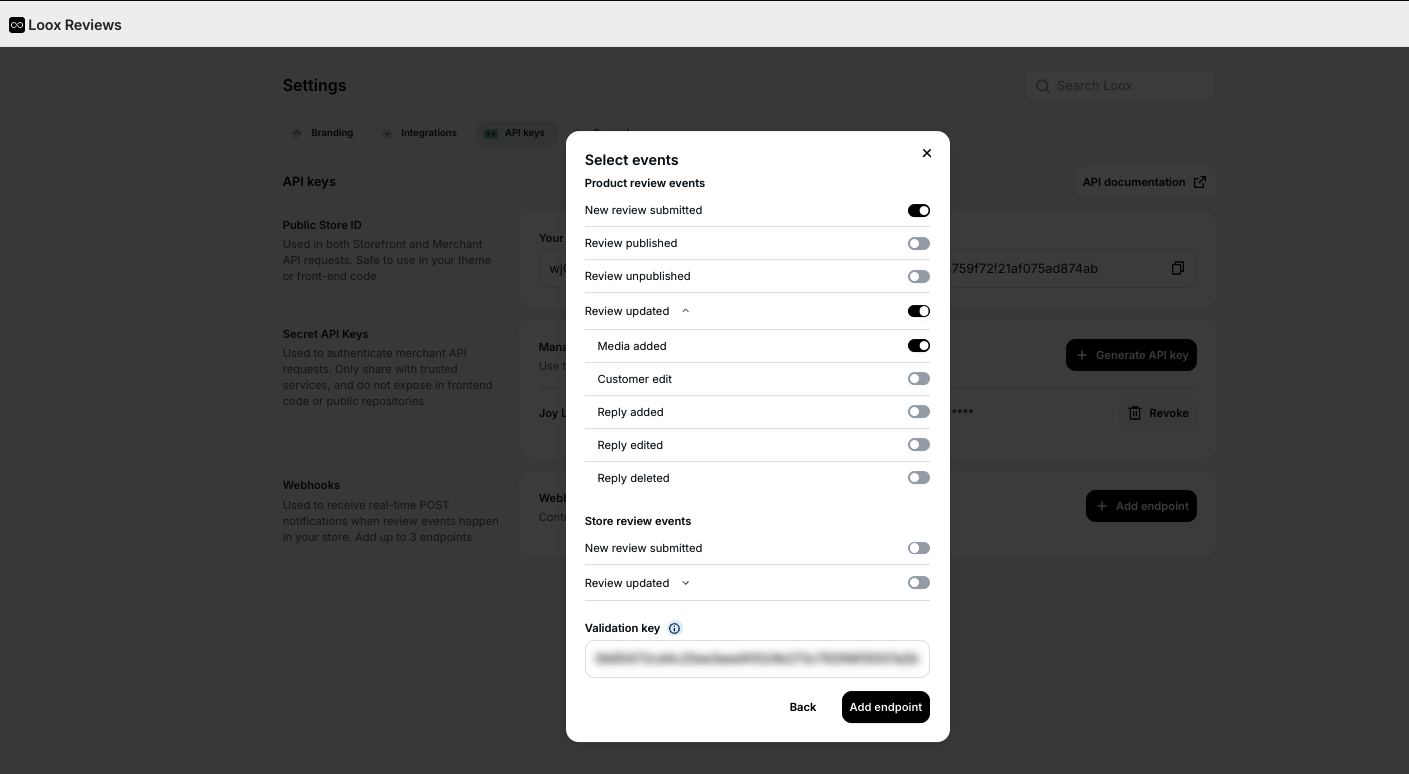
Task: Click the Branding tab icon
Action: [x=297, y=133]
